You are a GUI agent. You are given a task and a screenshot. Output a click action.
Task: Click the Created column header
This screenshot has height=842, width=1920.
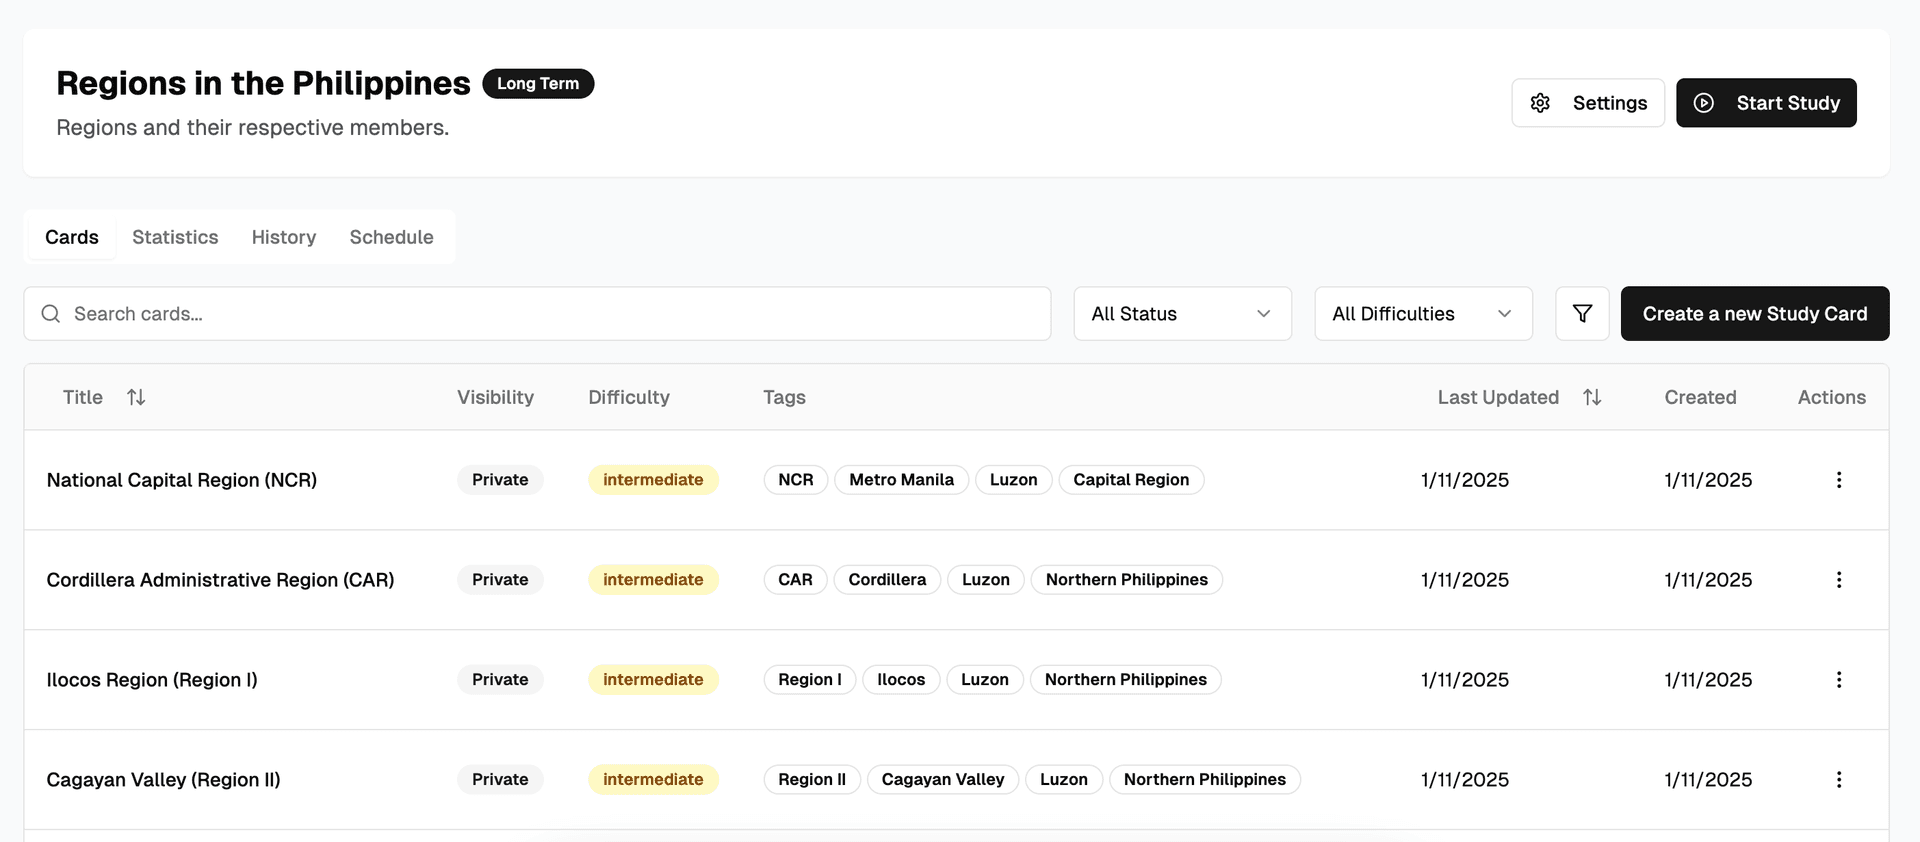coord(1700,397)
